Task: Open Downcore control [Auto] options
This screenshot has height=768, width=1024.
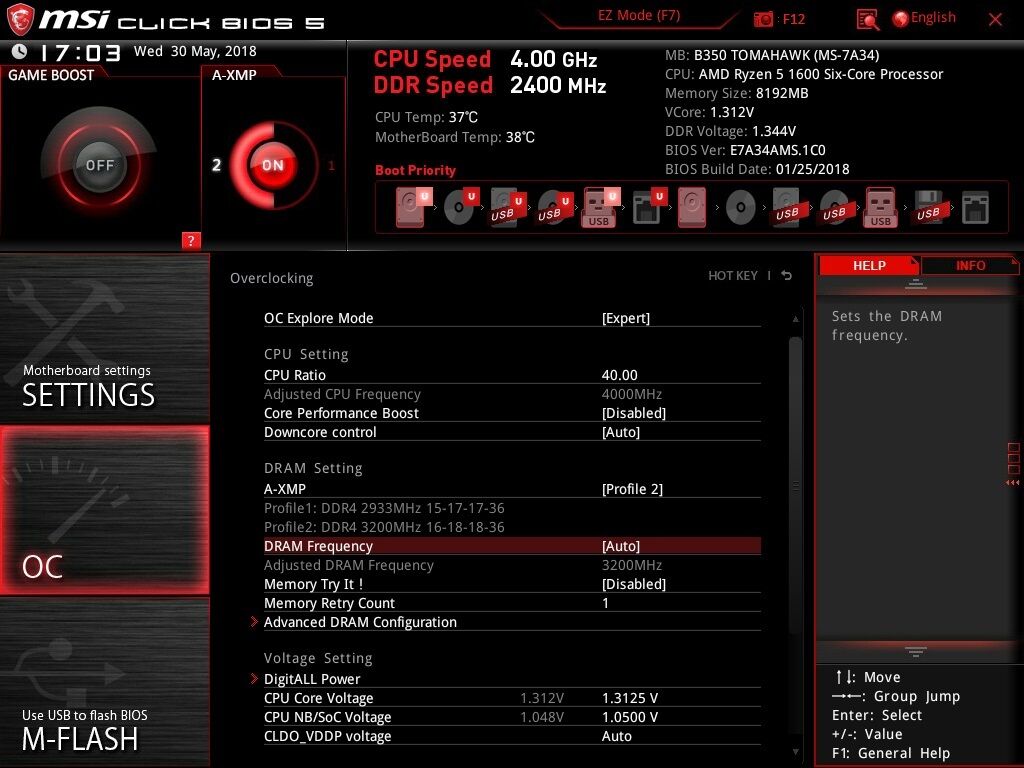Action: click(x=512, y=432)
